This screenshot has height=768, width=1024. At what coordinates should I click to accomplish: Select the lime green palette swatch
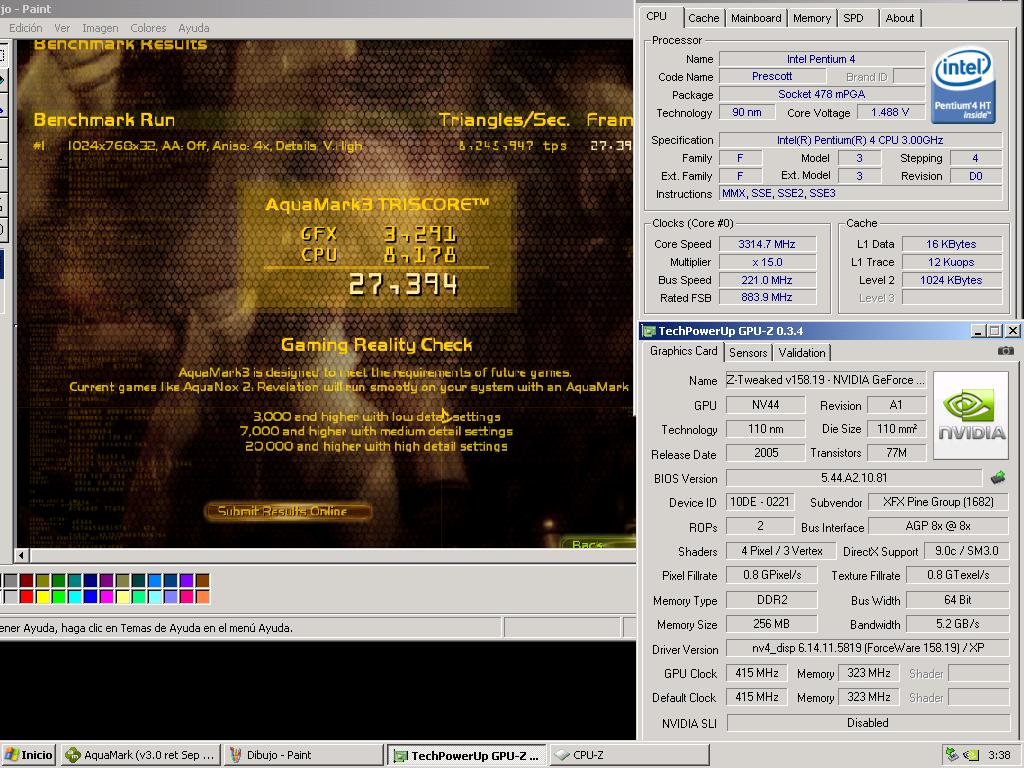click(58, 596)
